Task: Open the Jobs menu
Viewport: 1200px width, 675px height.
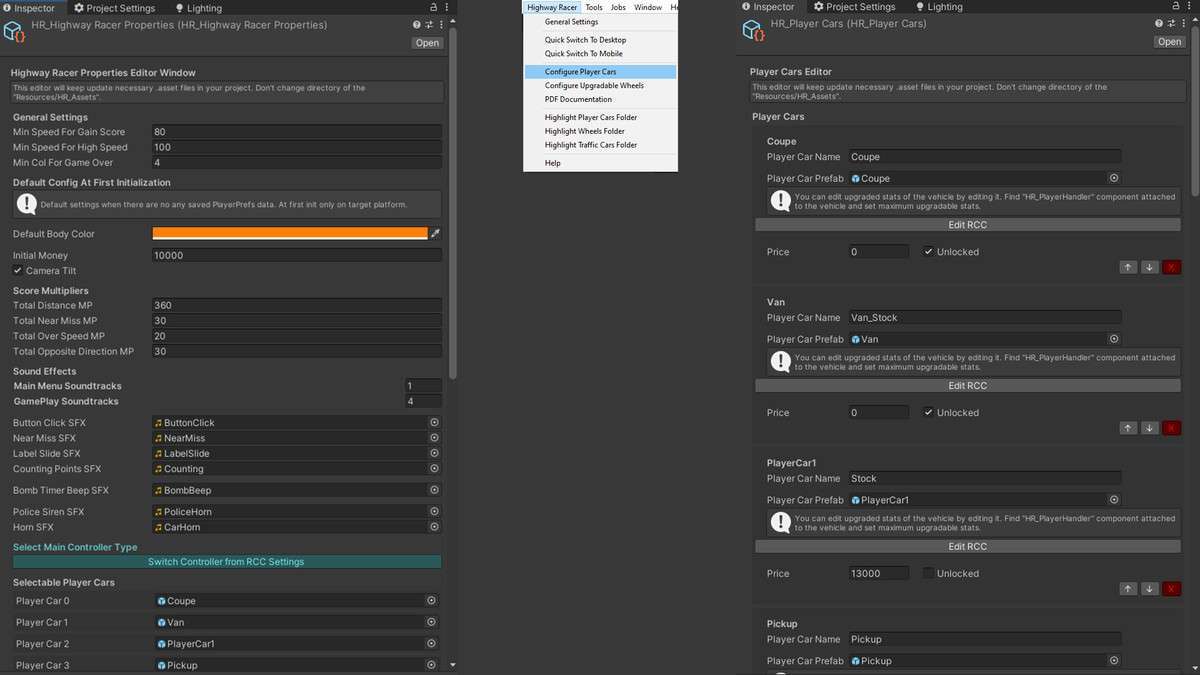Action: pyautogui.click(x=618, y=7)
